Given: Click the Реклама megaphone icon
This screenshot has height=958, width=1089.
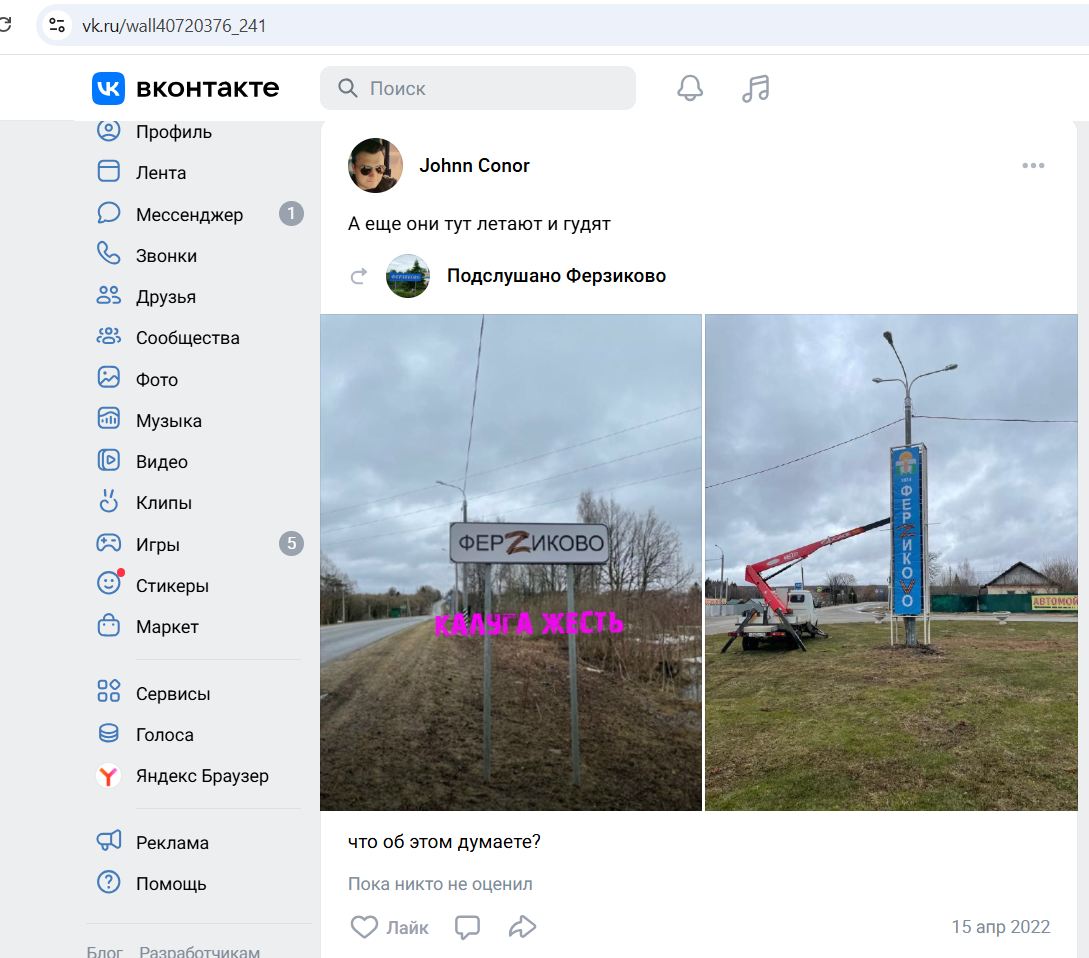Looking at the screenshot, I should click(108, 841).
